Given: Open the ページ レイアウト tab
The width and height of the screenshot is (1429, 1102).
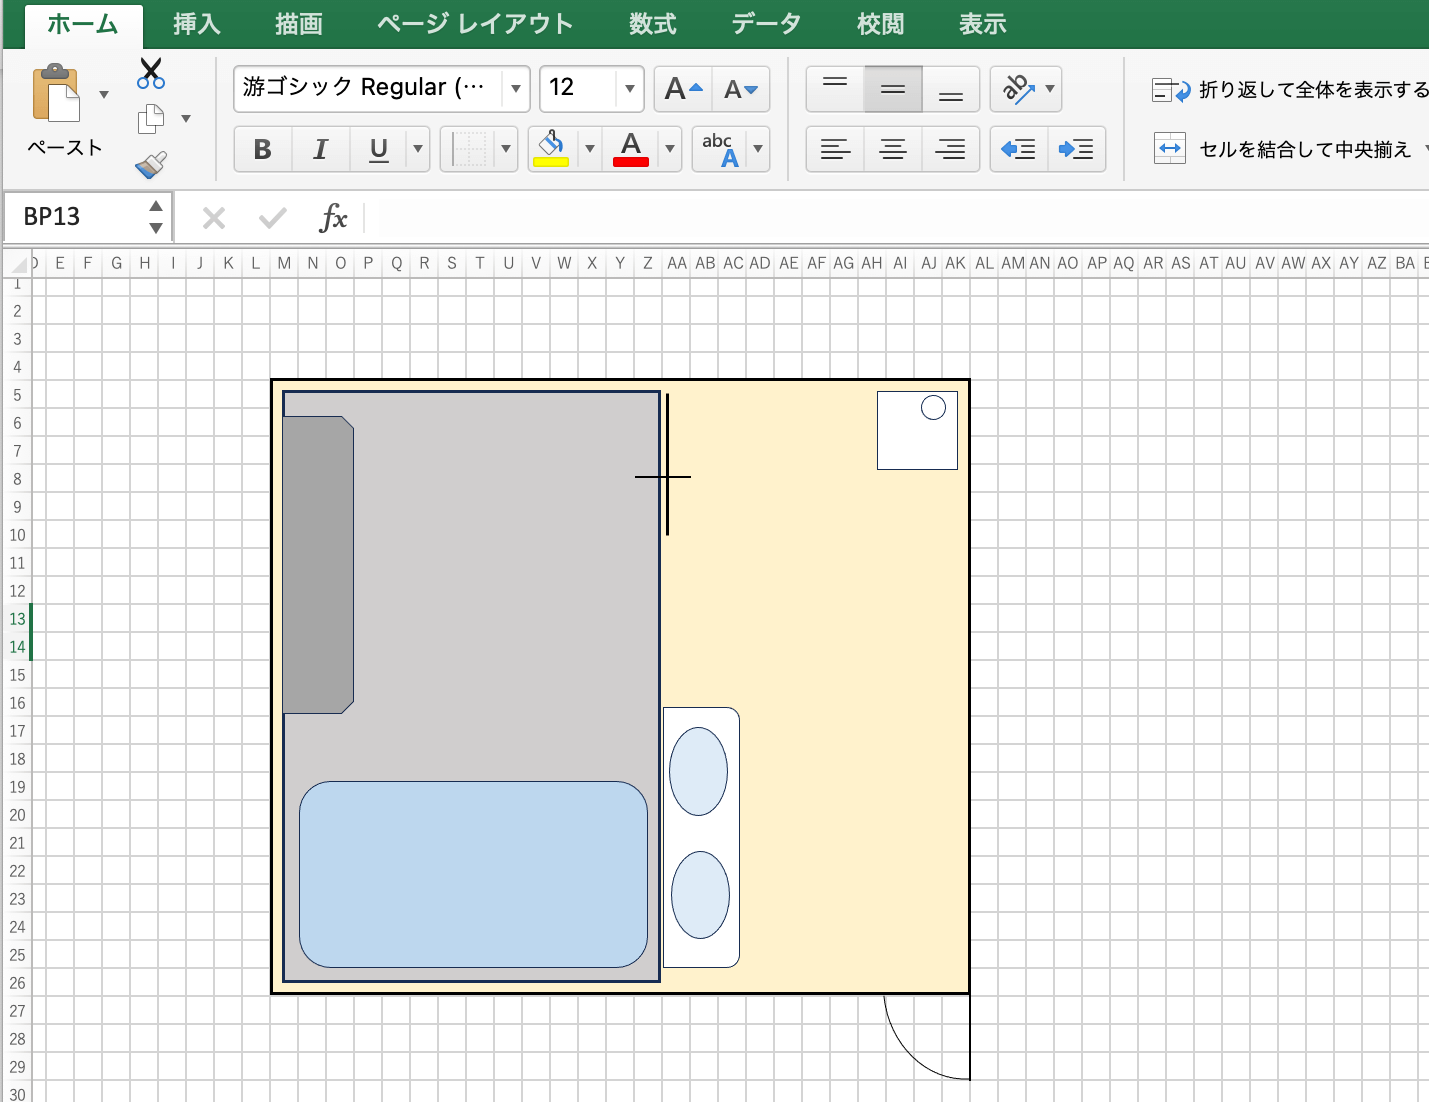Looking at the screenshot, I should click(475, 24).
